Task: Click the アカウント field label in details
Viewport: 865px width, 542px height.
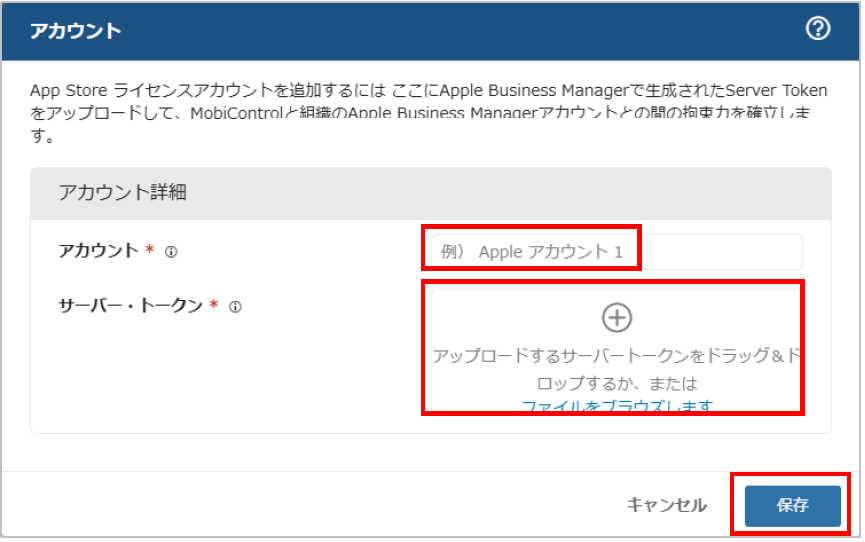Action: (x=98, y=251)
